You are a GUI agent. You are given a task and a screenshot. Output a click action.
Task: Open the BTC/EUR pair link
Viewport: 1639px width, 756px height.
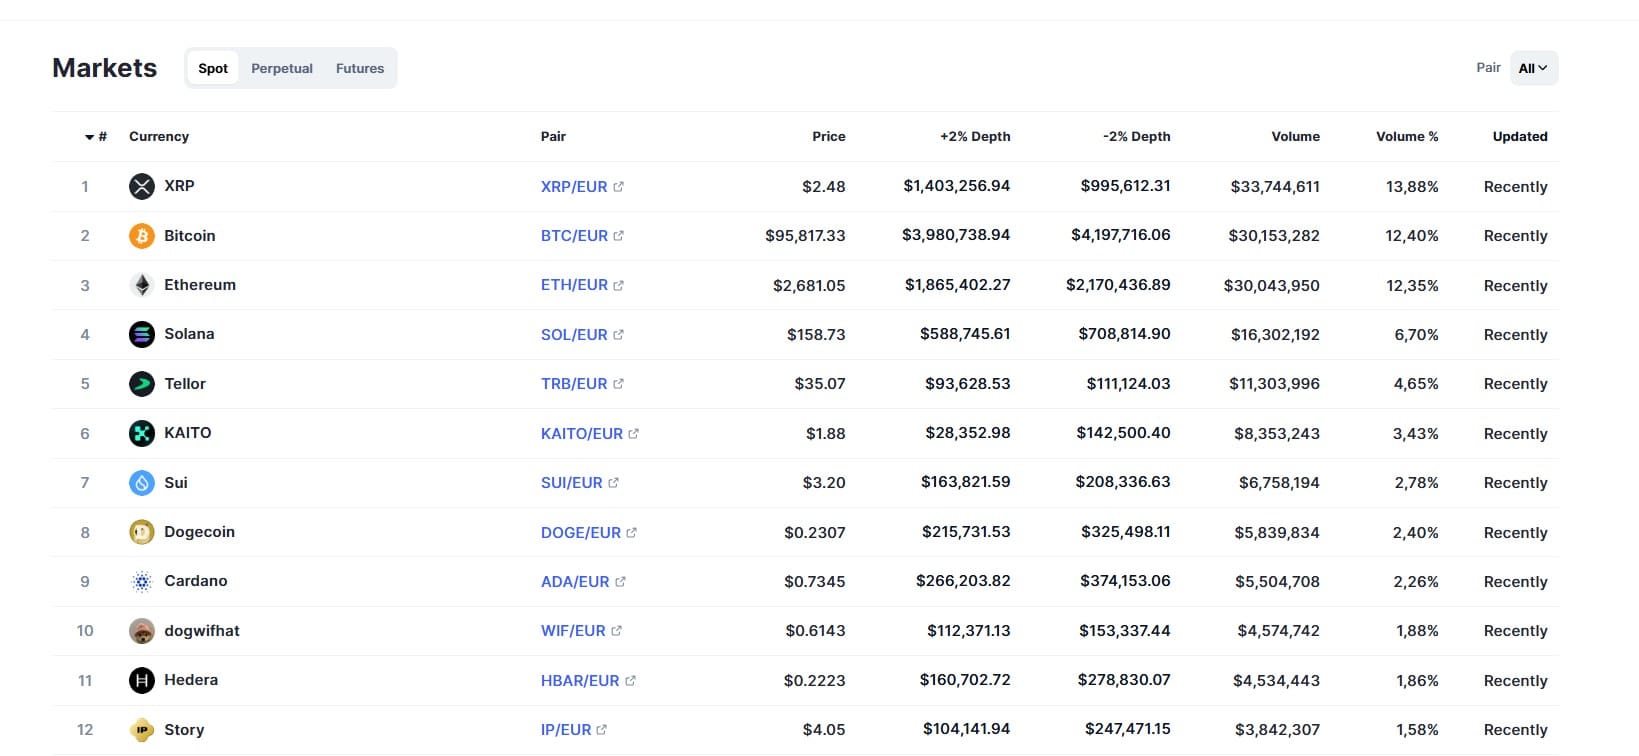point(574,236)
